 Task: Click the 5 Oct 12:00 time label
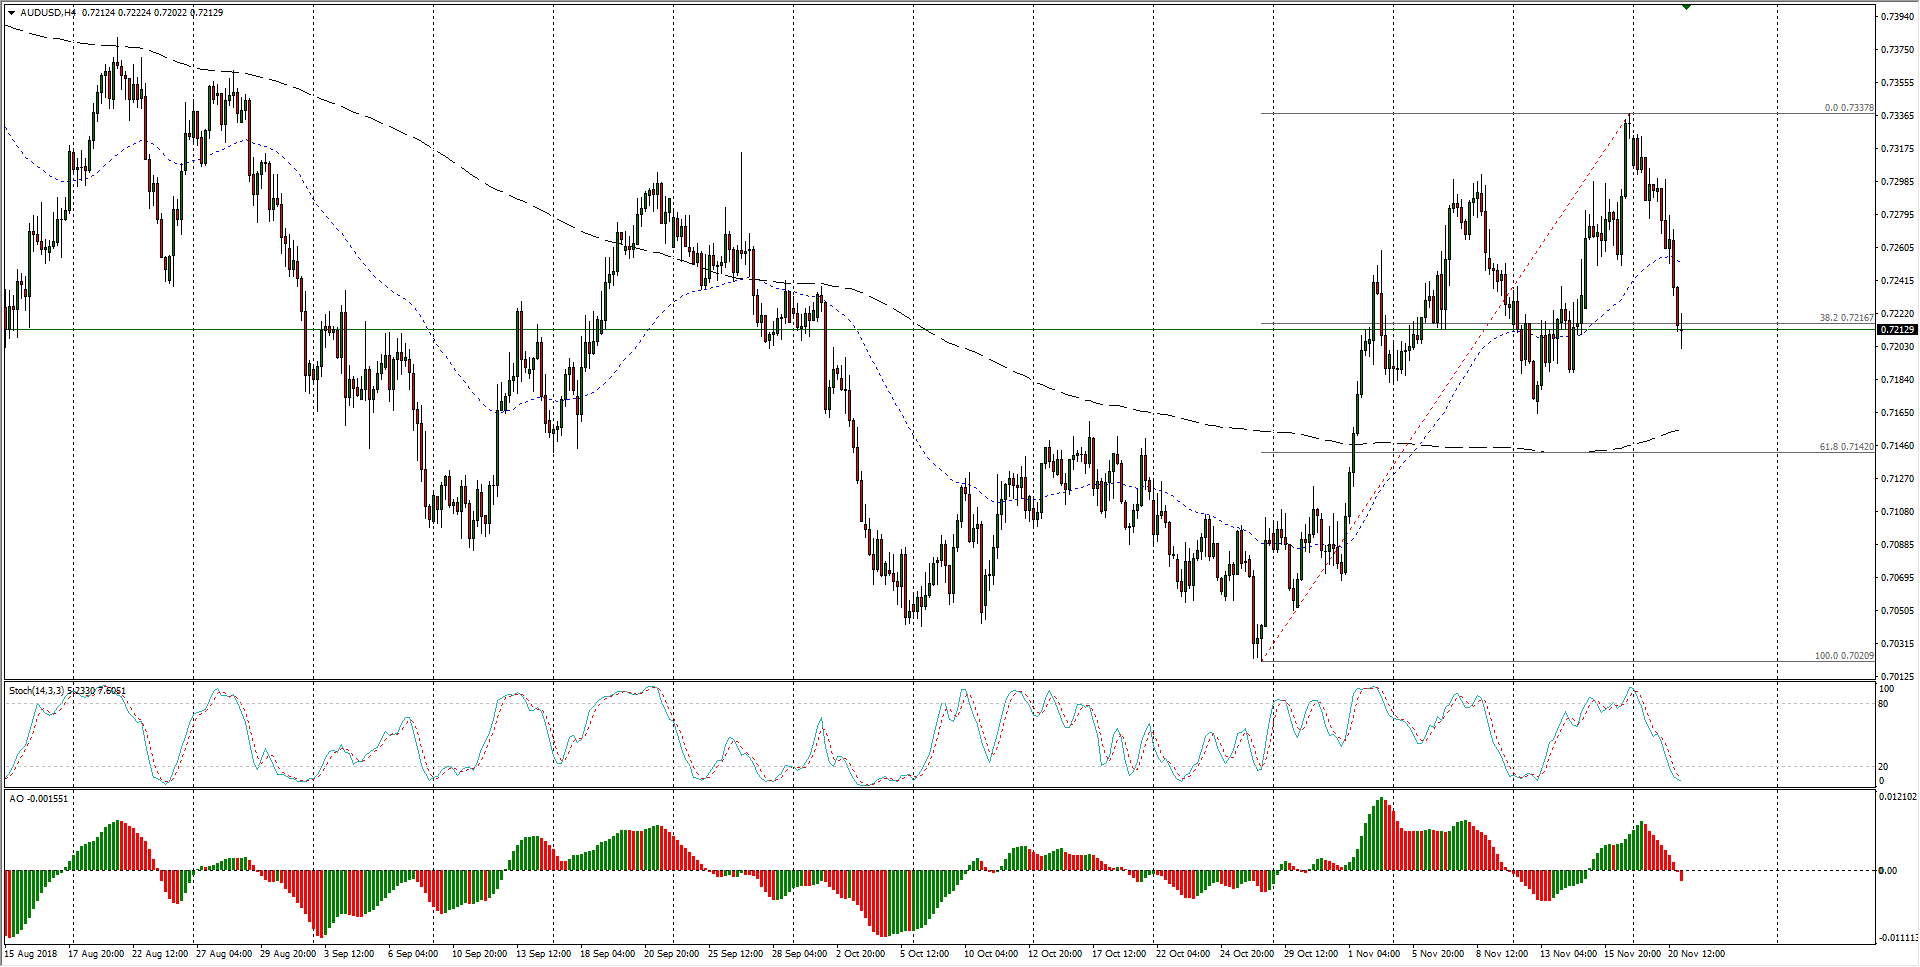924,954
